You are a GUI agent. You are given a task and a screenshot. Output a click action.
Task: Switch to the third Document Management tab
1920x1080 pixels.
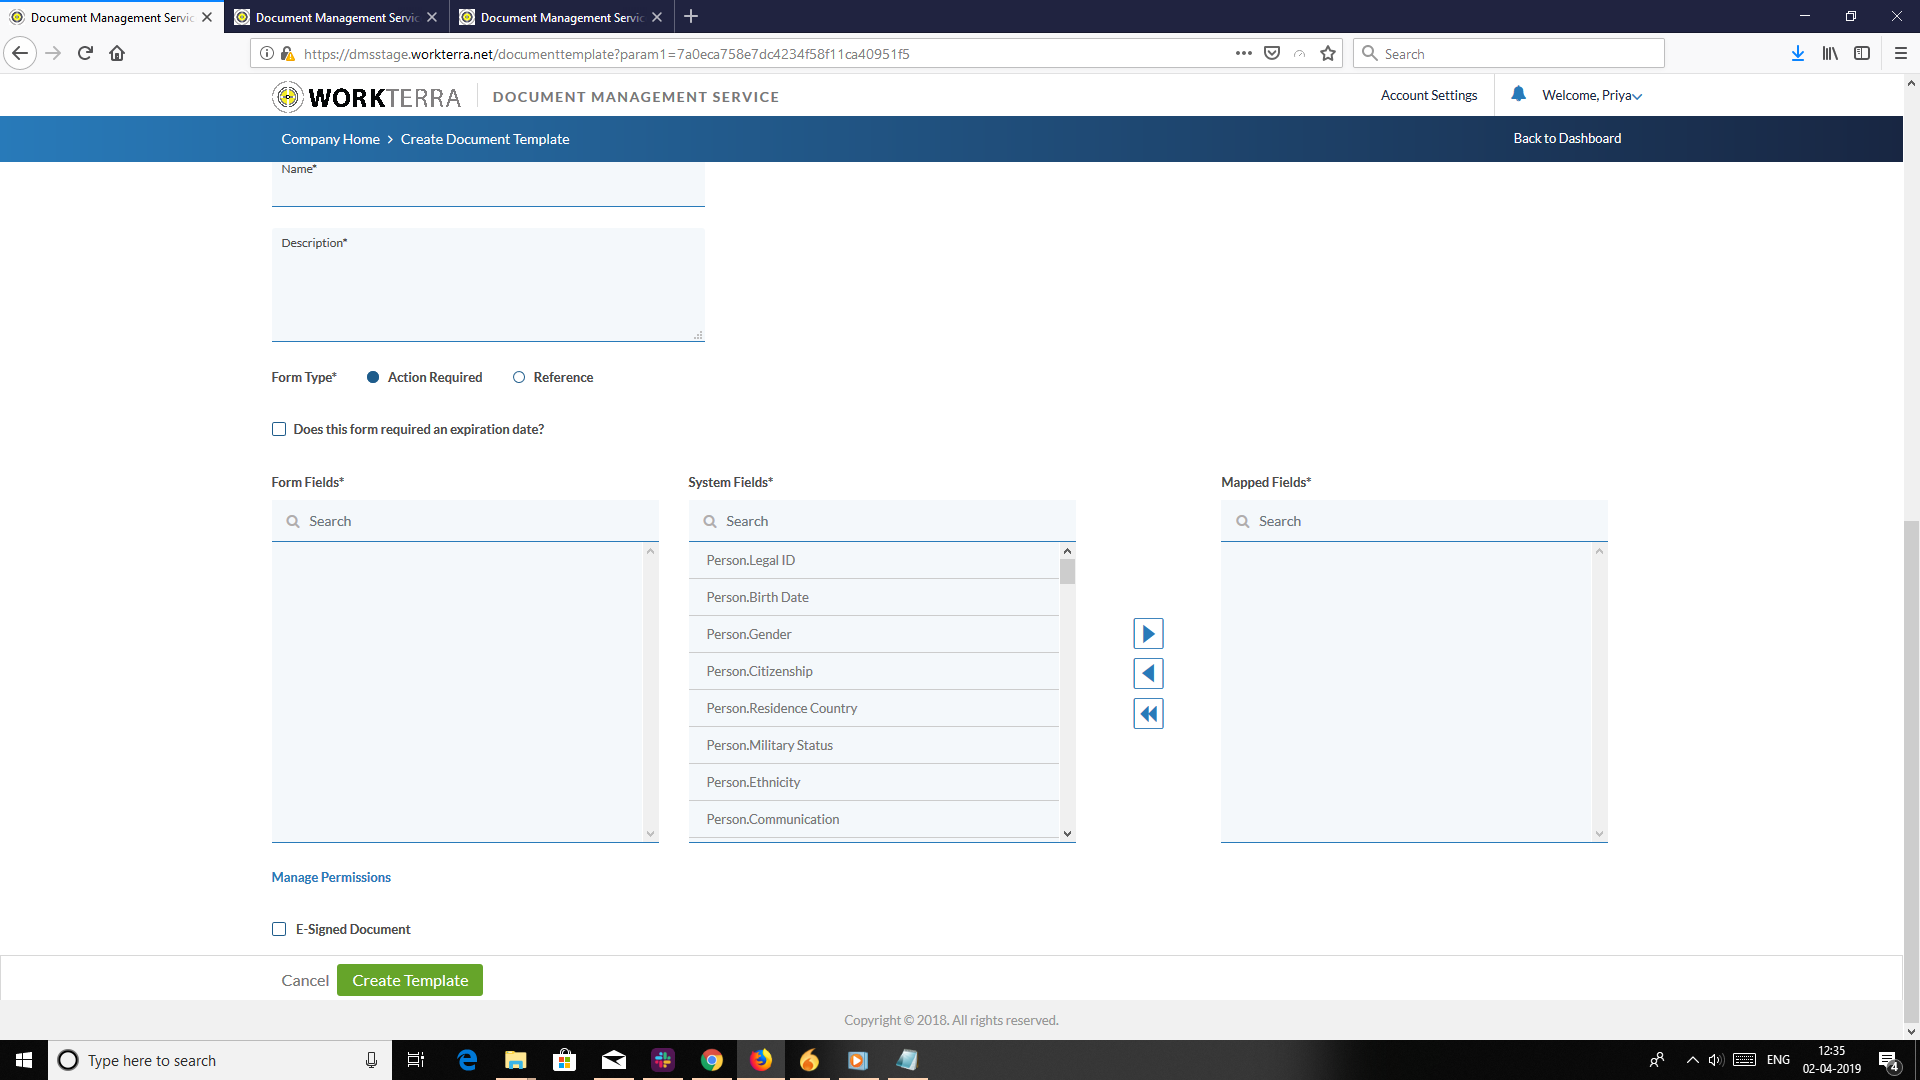click(x=561, y=17)
